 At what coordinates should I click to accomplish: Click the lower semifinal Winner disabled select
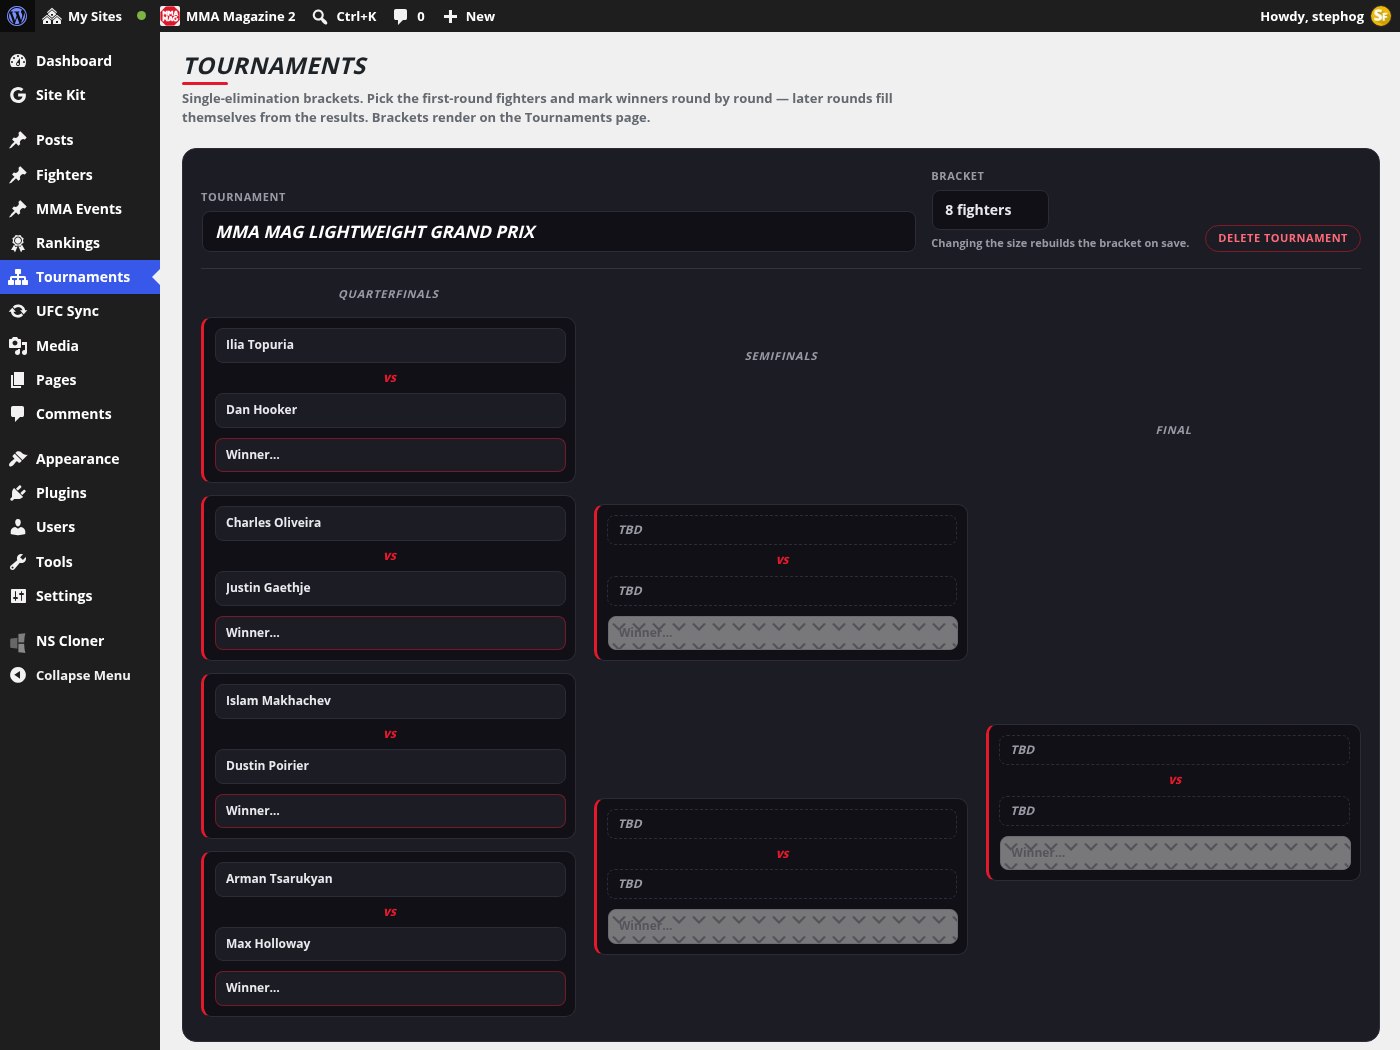(783, 926)
